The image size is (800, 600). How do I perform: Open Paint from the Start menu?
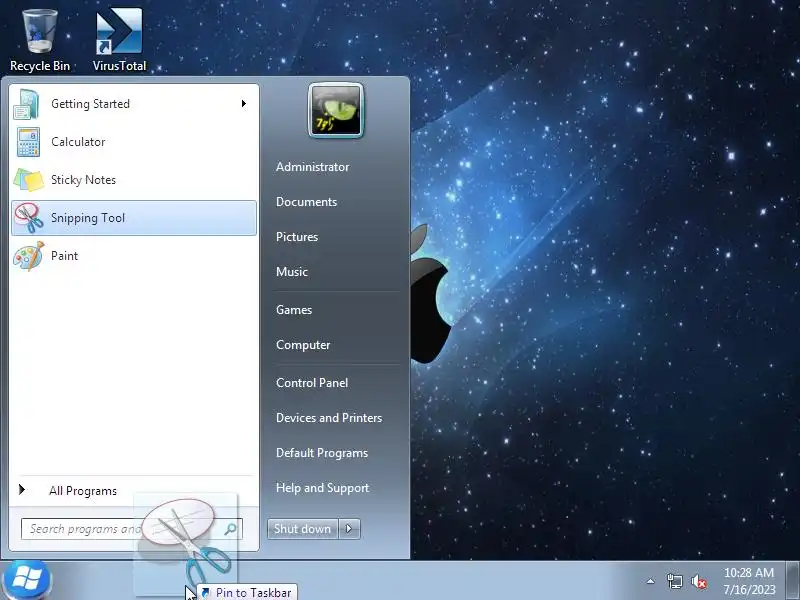[x=134, y=256]
